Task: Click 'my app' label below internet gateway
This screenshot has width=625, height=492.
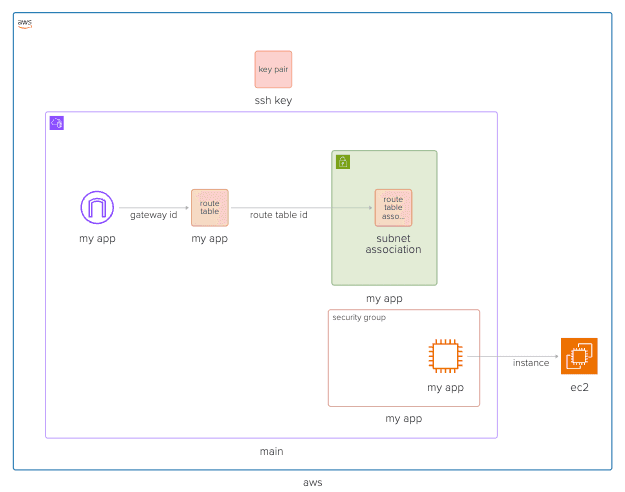Action: pyautogui.click(x=97, y=238)
